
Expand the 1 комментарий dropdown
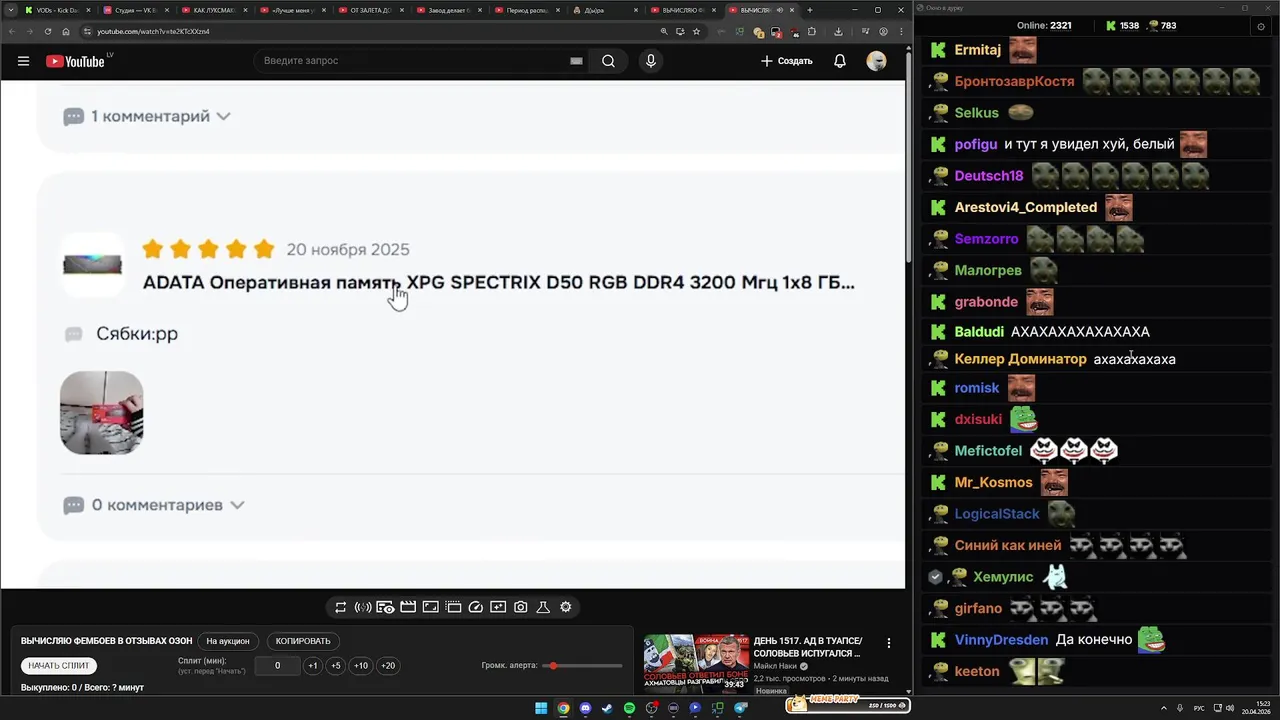pos(147,116)
